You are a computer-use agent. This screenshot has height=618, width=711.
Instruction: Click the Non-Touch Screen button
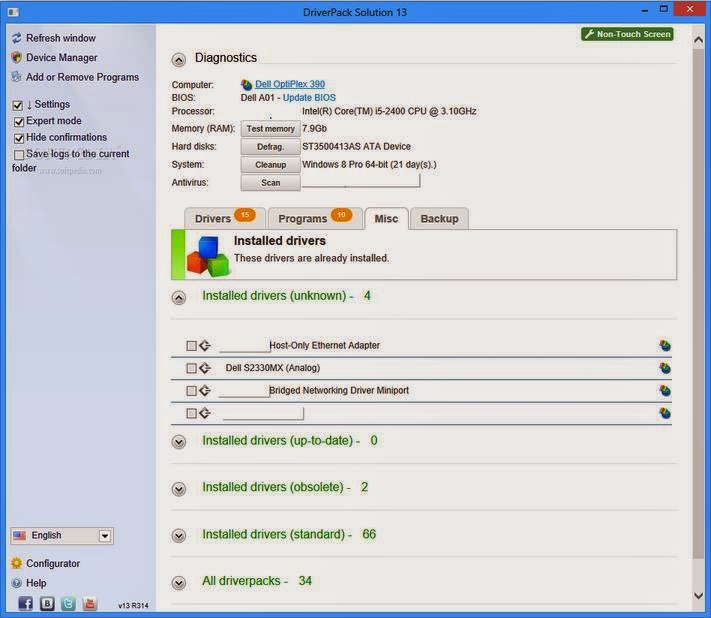point(627,34)
